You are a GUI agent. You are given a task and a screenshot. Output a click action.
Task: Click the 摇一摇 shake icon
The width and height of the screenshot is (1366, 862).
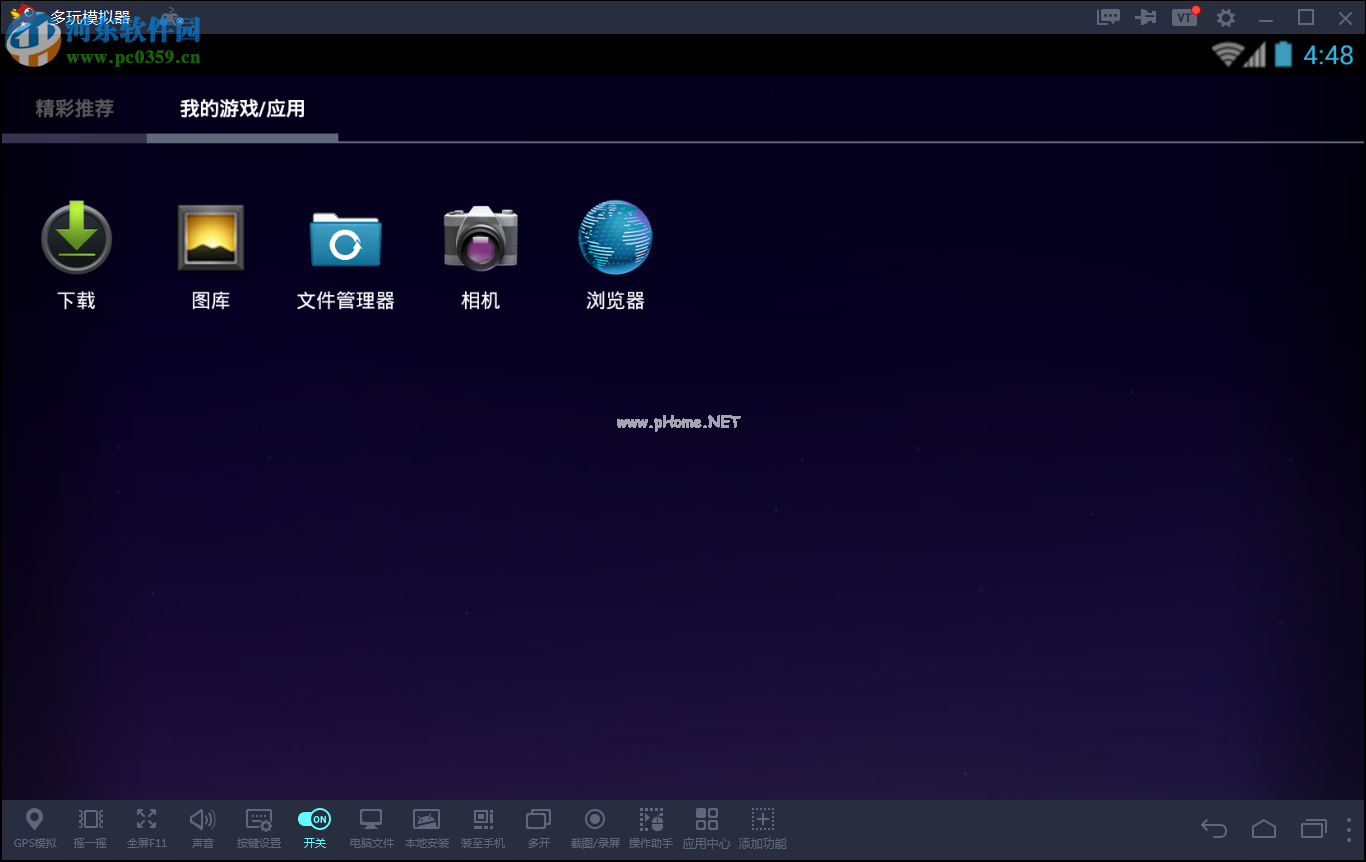pos(90,827)
